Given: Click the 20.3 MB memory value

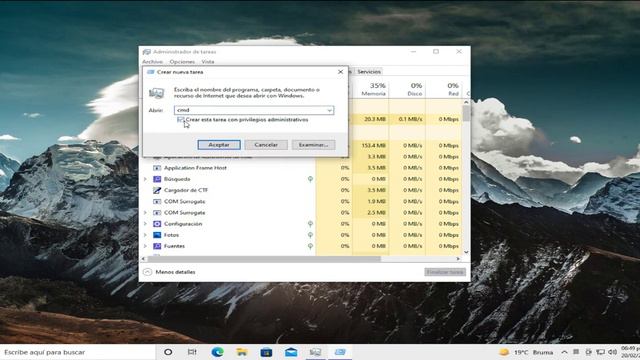Looking at the screenshot, I should 375,119.
